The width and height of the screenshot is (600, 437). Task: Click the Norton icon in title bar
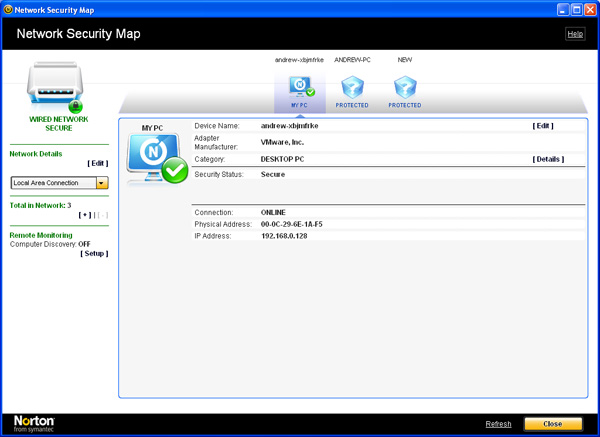point(8,10)
